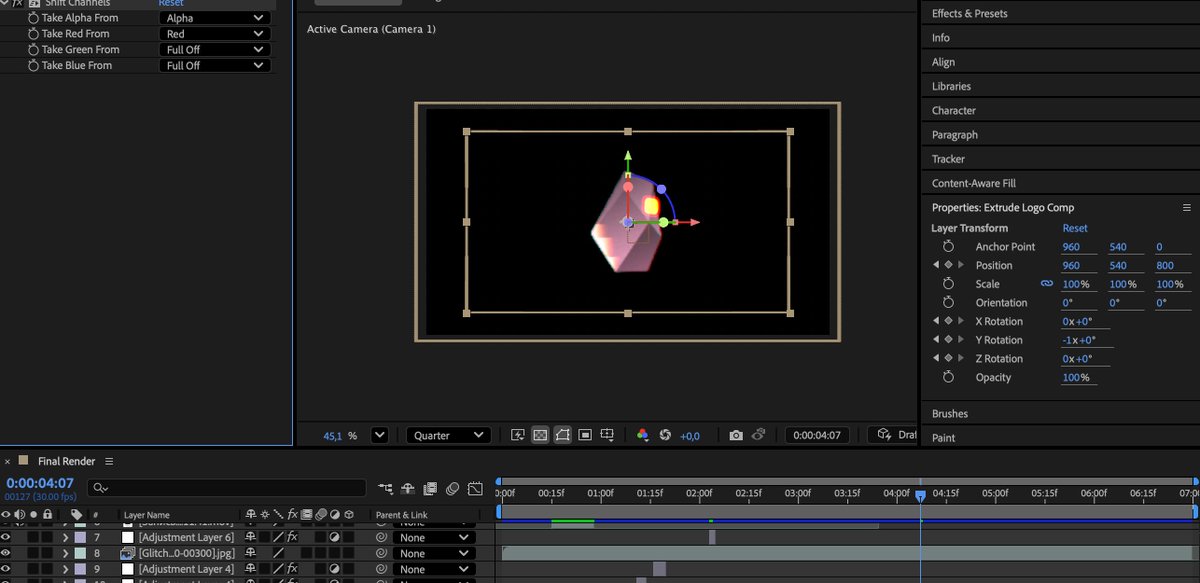Expand Adjustment Layer 6 properties

pyautogui.click(x=66, y=537)
